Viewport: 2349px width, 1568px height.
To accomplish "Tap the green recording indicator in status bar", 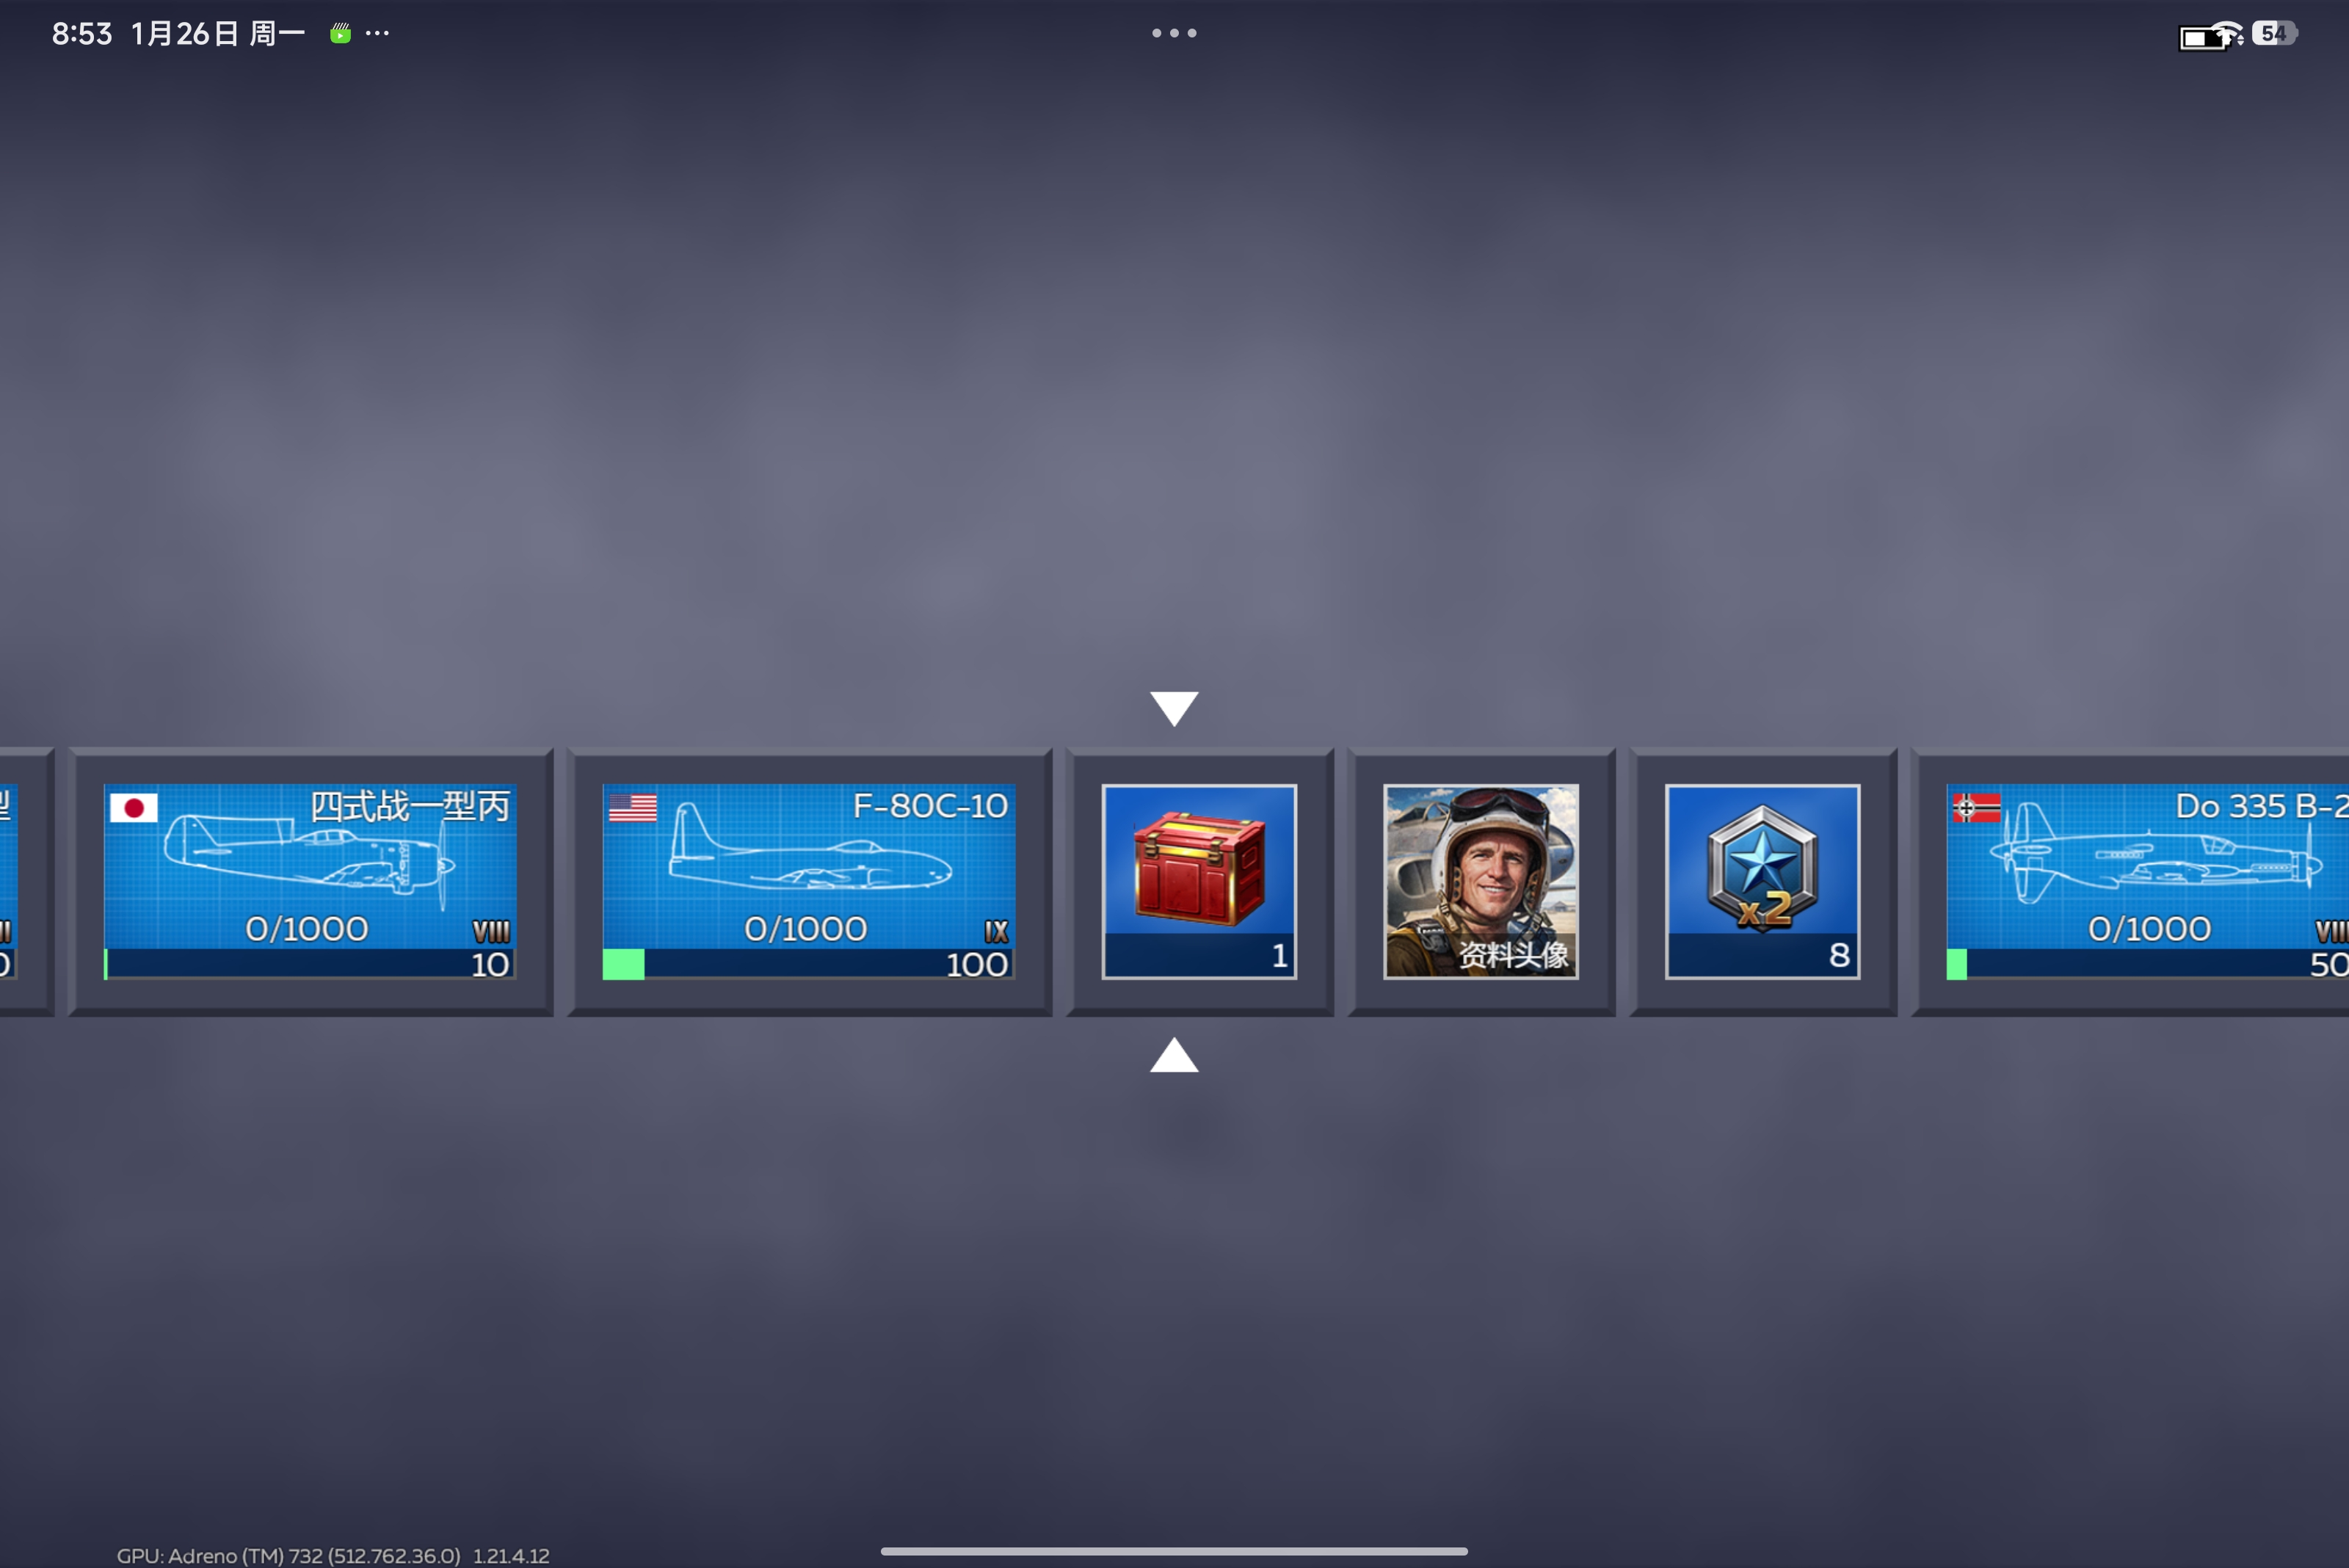I will pyautogui.click(x=340, y=34).
